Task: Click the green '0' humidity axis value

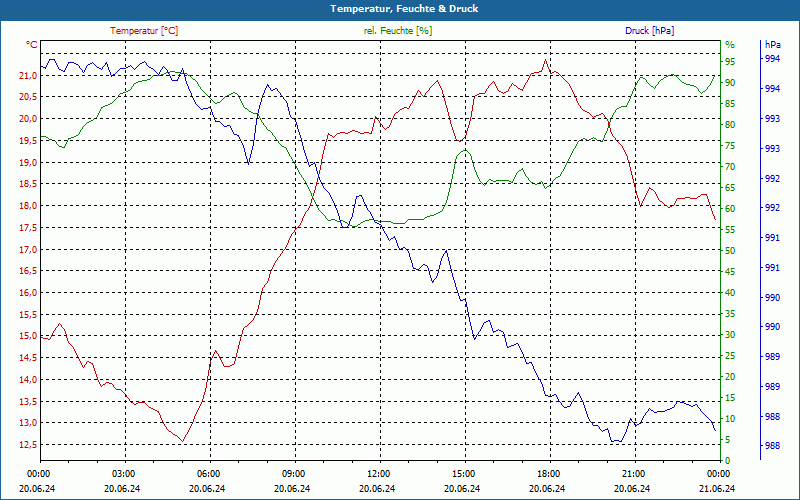Action: tap(728, 461)
